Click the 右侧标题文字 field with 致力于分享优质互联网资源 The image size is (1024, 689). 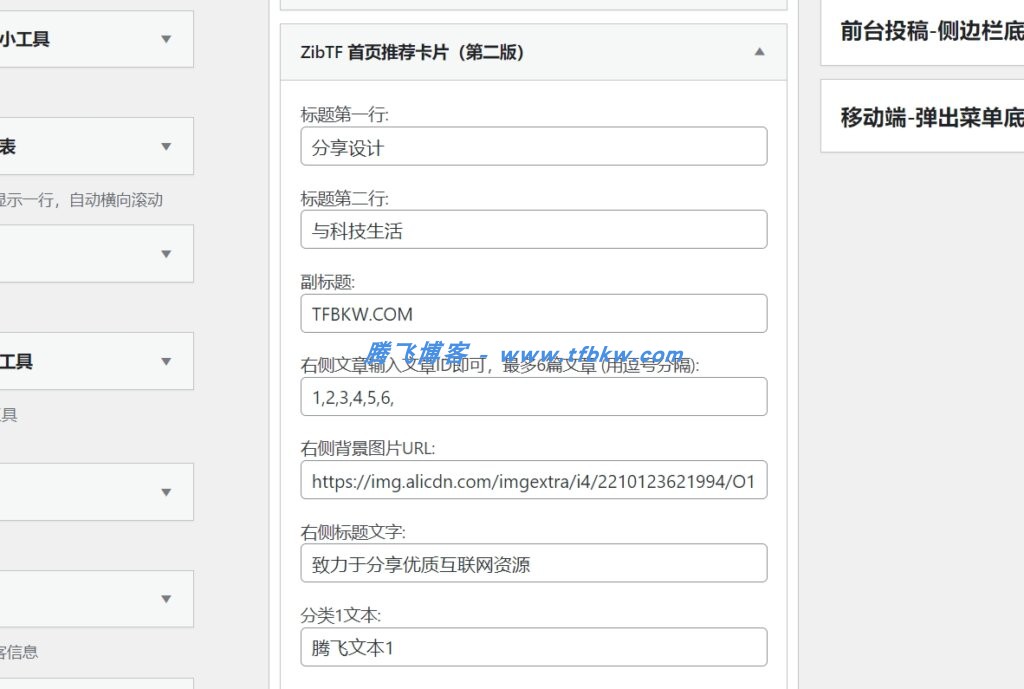(534, 563)
